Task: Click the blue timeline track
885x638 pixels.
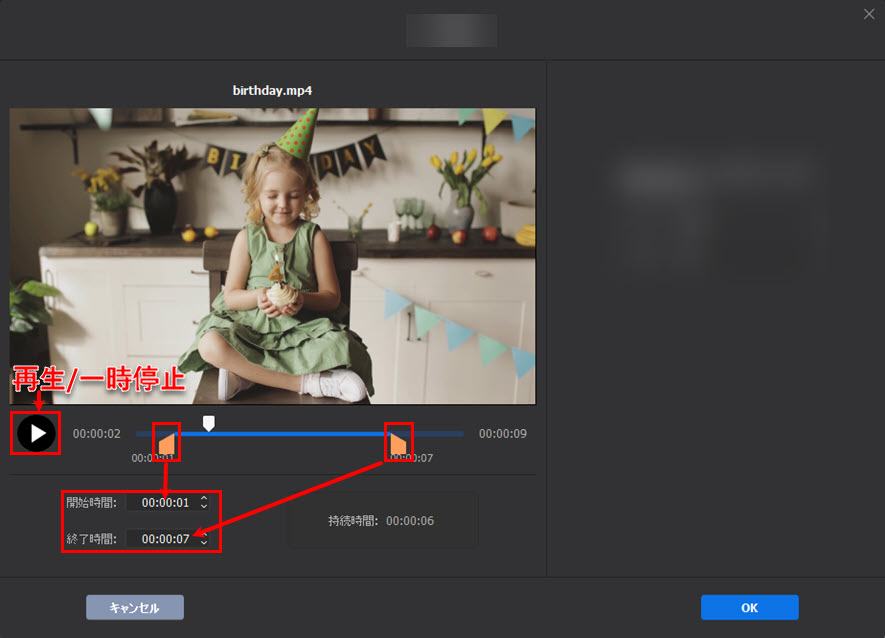Action: point(300,434)
